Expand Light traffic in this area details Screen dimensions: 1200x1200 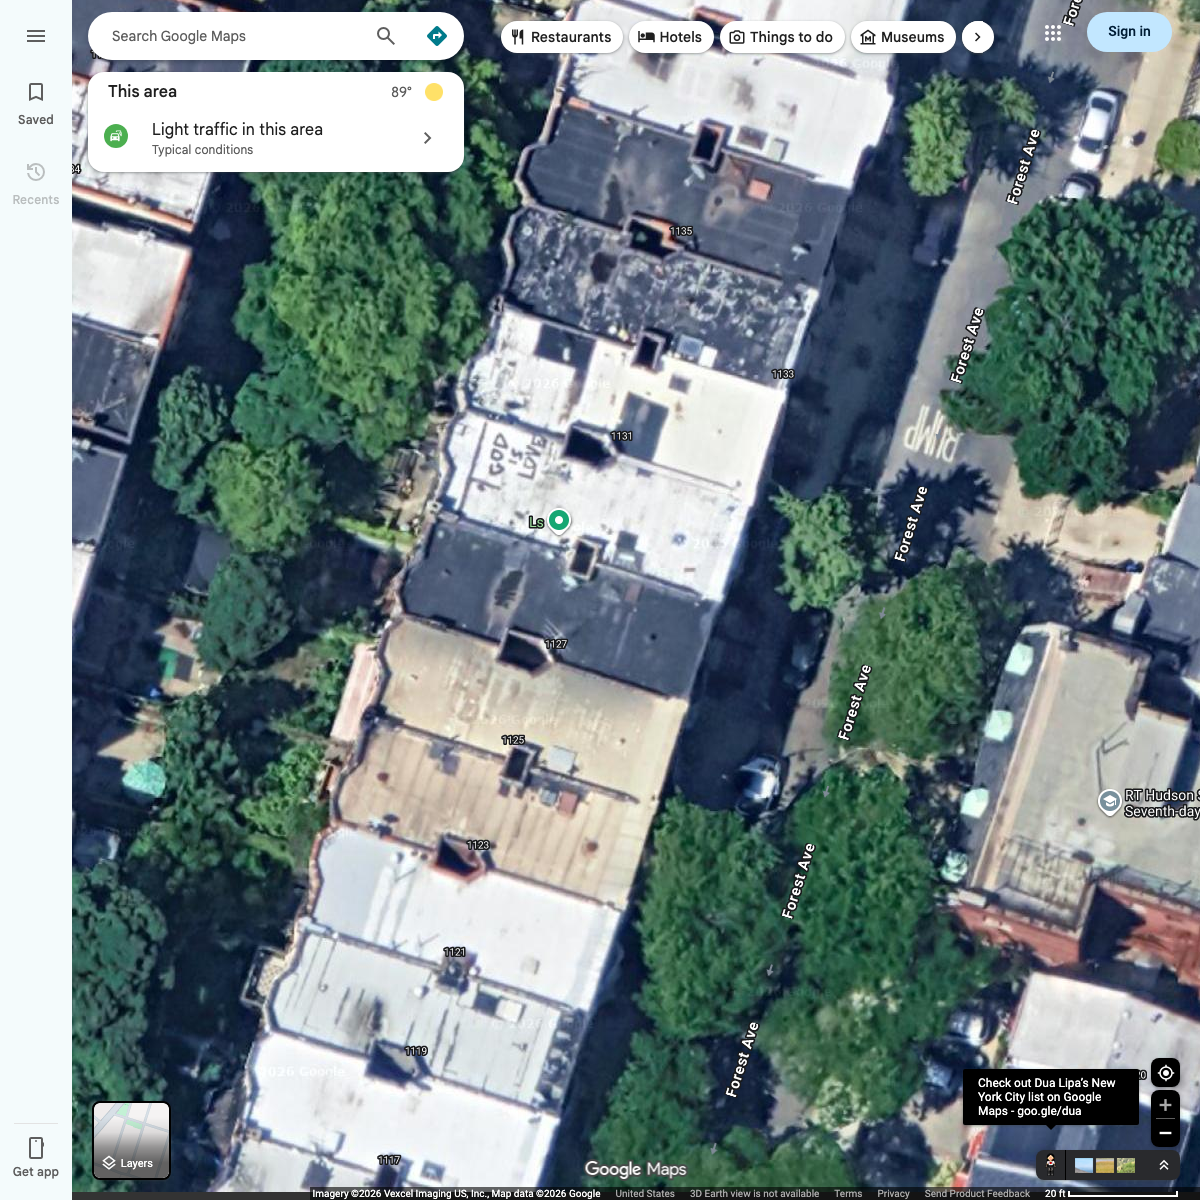(x=276, y=138)
